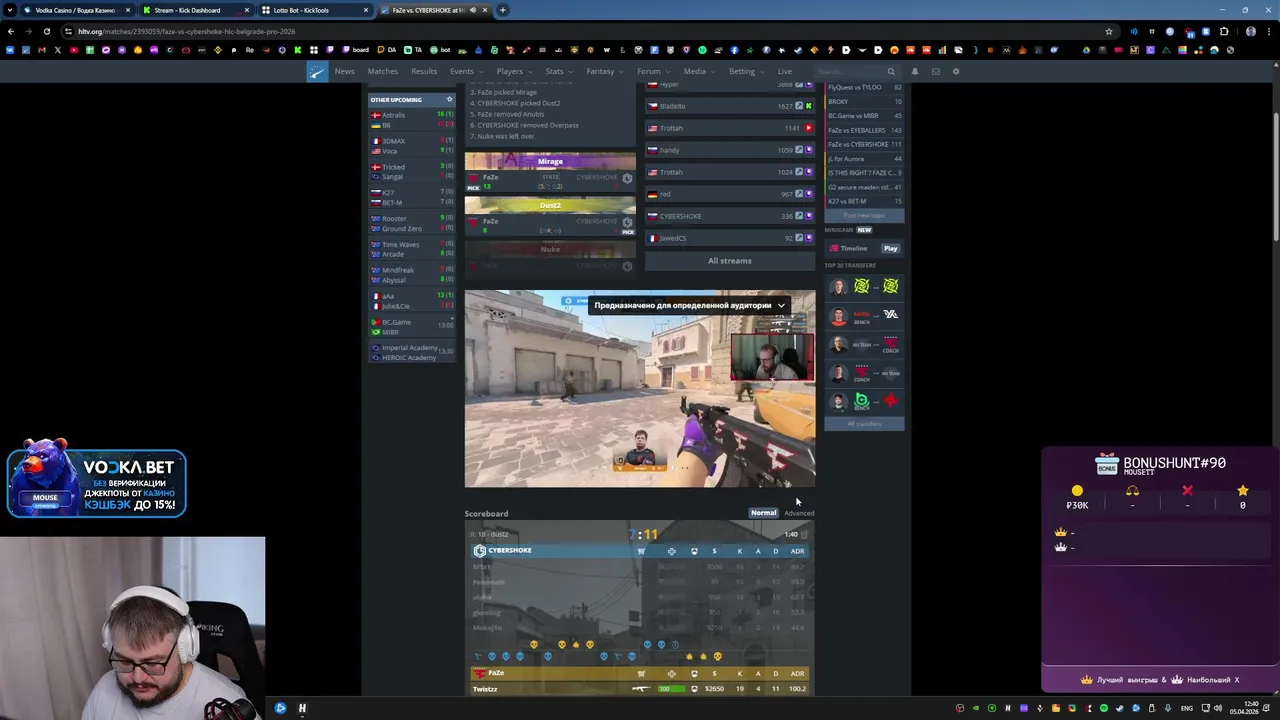Expand the Betting dropdown

pyautogui.click(x=745, y=71)
